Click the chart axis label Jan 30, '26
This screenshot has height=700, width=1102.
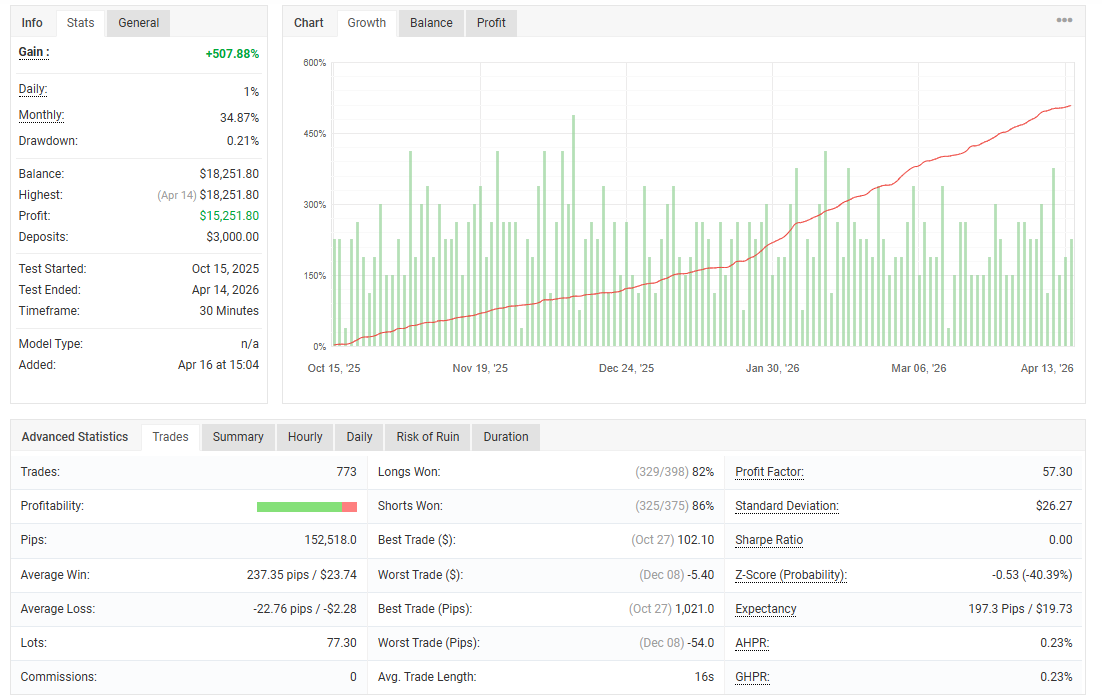pyautogui.click(x=772, y=368)
